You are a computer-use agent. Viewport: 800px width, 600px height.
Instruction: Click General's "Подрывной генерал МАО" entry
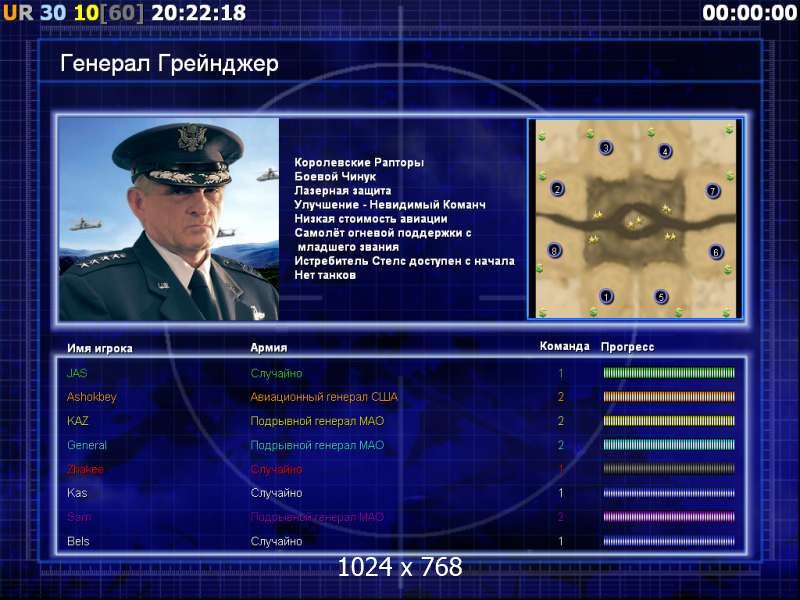317,445
